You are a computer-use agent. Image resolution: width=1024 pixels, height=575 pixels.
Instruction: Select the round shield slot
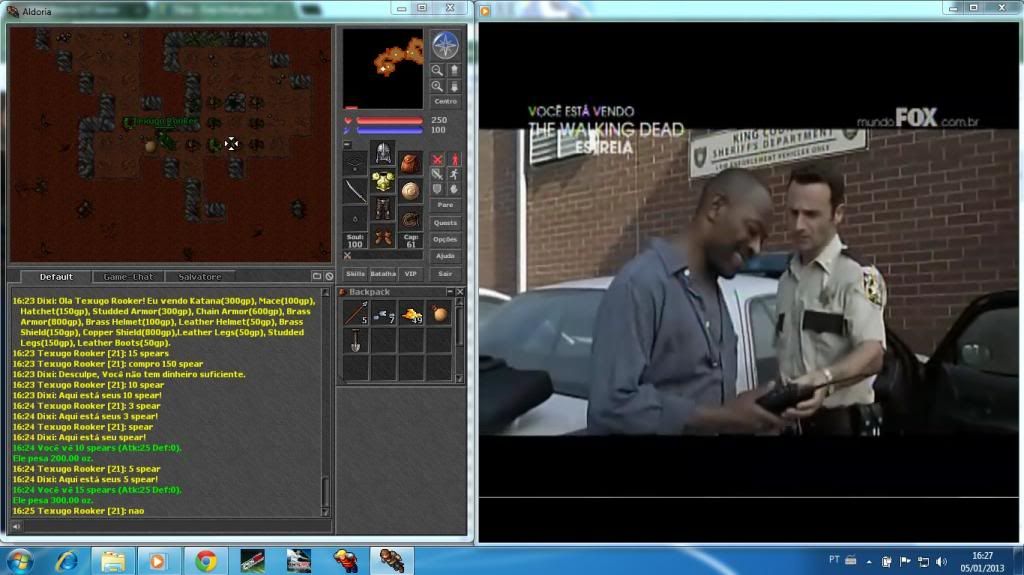tap(411, 191)
